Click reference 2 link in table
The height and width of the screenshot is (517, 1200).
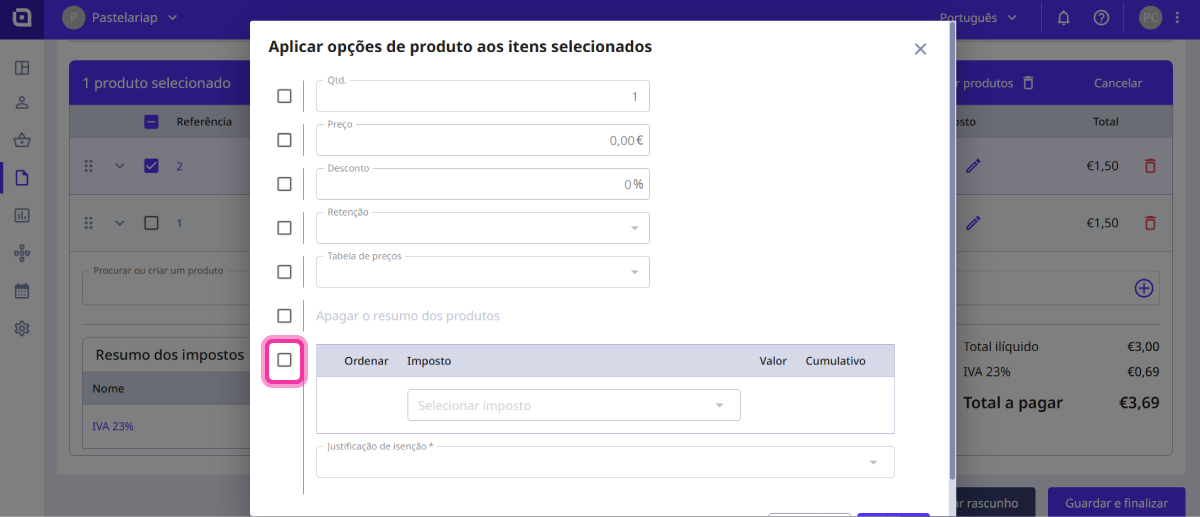click(180, 166)
